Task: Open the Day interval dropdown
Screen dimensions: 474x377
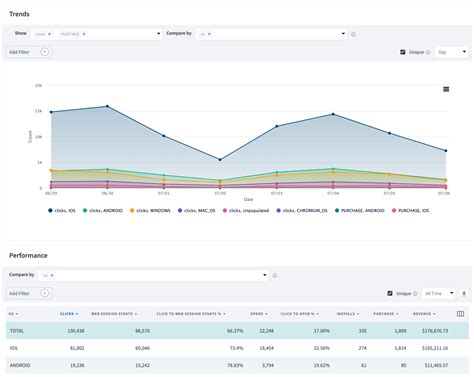Action: [451, 52]
